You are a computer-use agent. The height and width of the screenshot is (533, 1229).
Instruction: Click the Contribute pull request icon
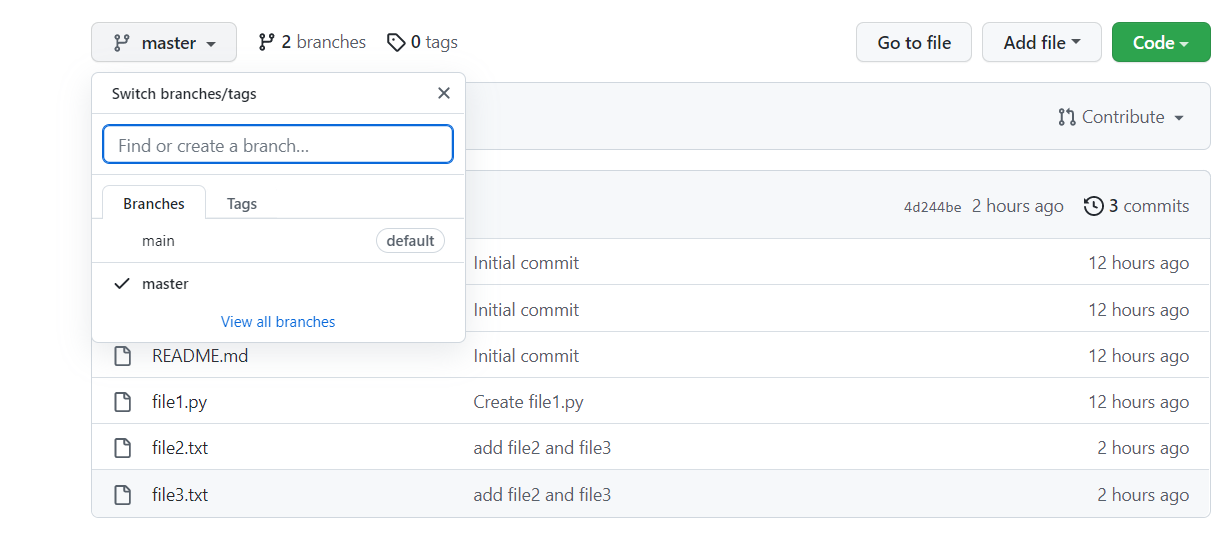pos(1067,117)
